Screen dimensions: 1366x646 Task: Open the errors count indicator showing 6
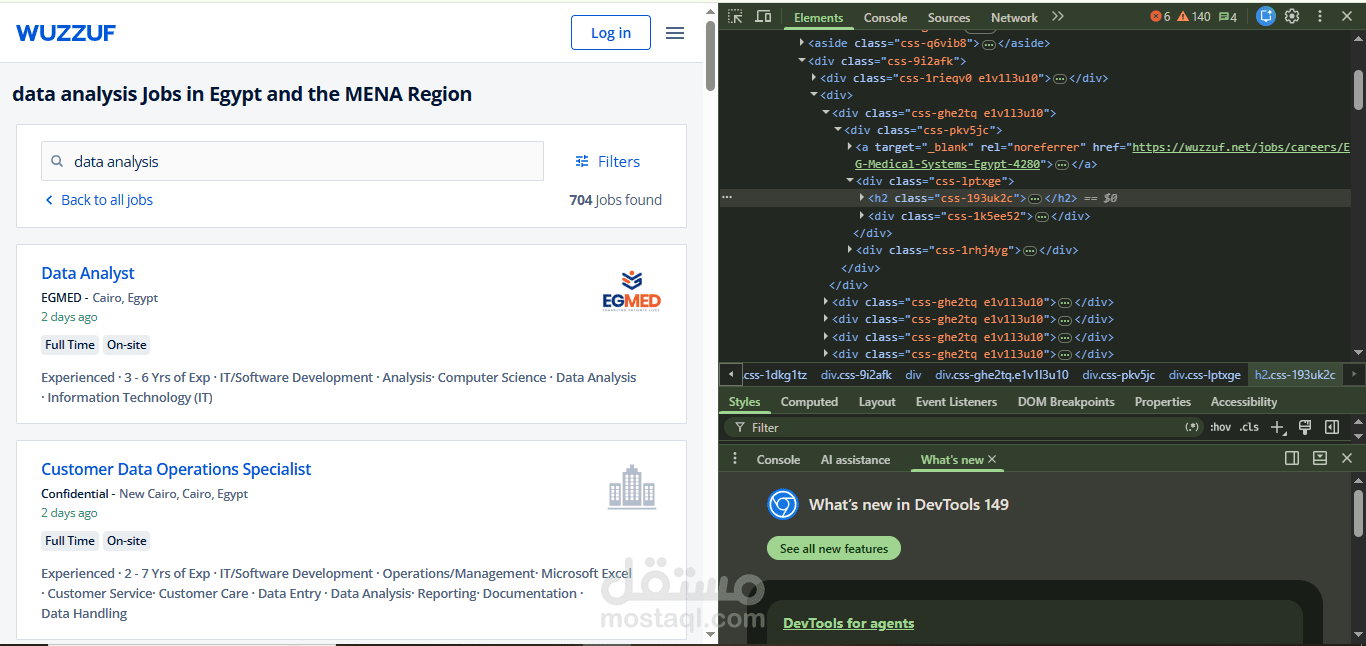1160,17
